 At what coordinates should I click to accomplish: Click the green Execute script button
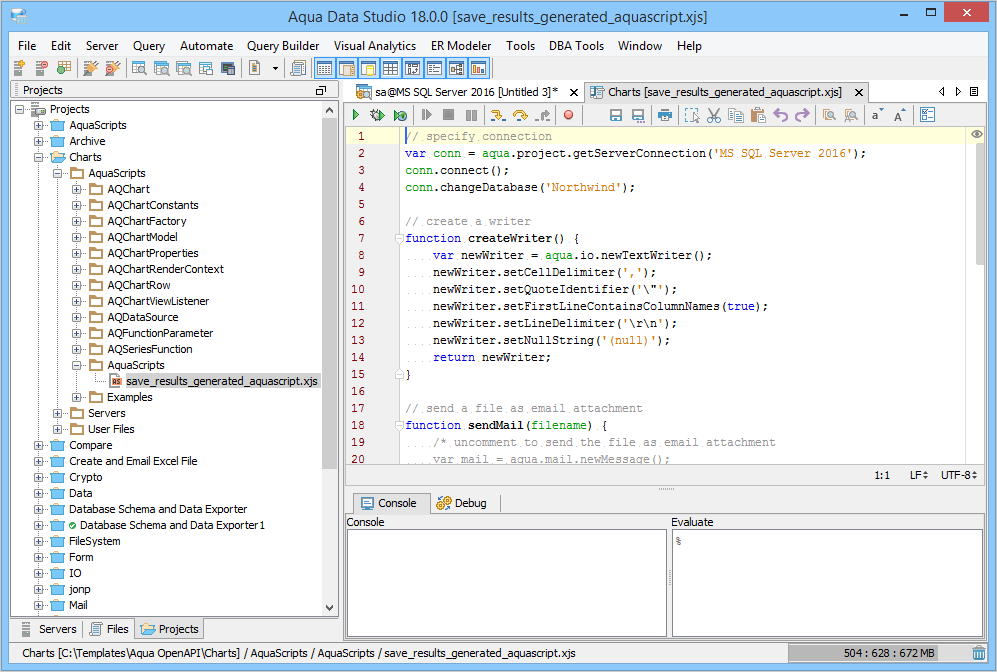point(356,116)
